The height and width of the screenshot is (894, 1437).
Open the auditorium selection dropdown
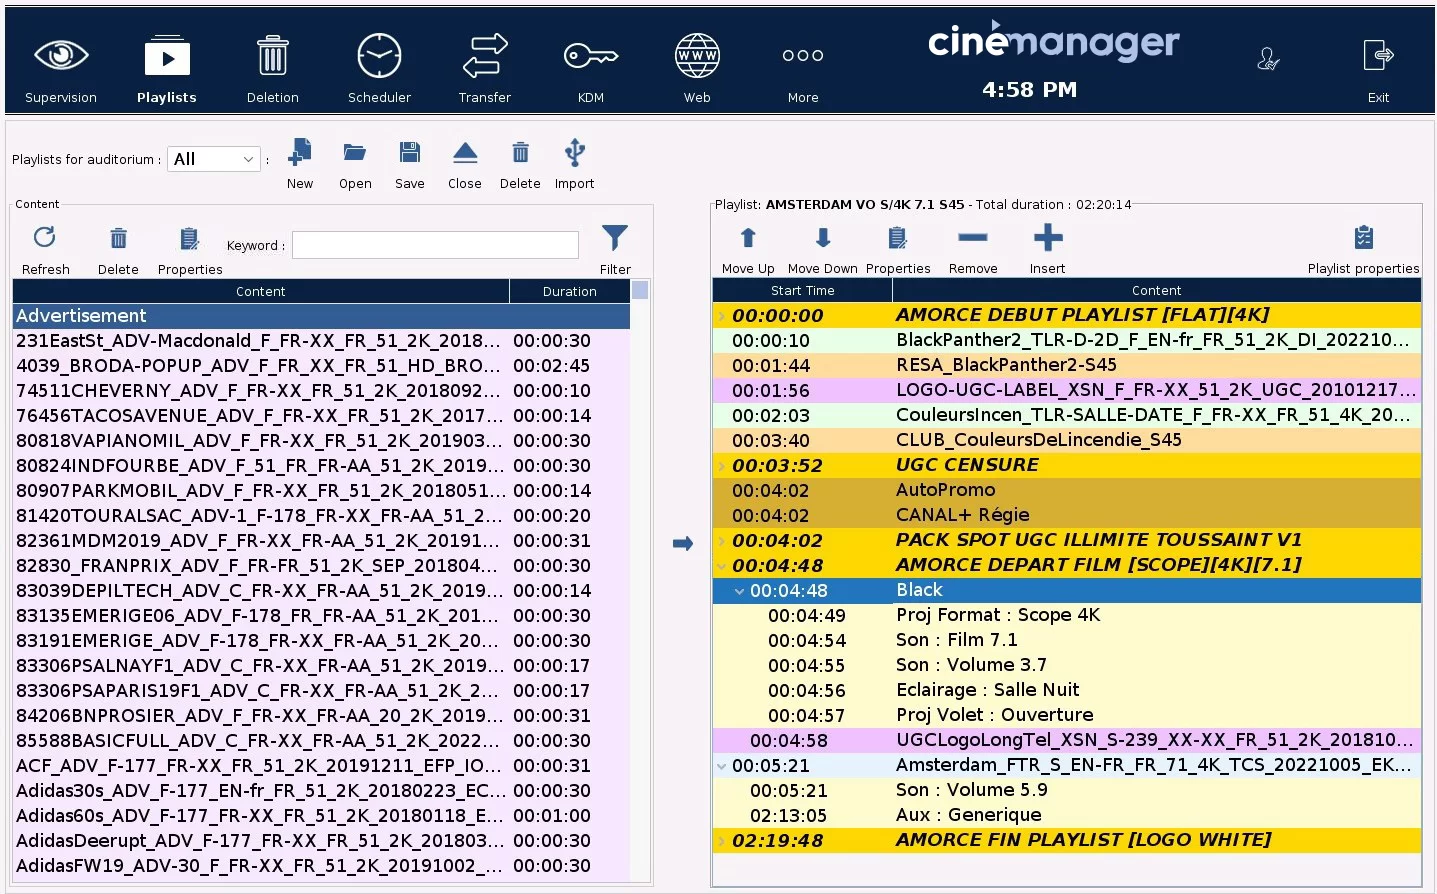(x=214, y=159)
